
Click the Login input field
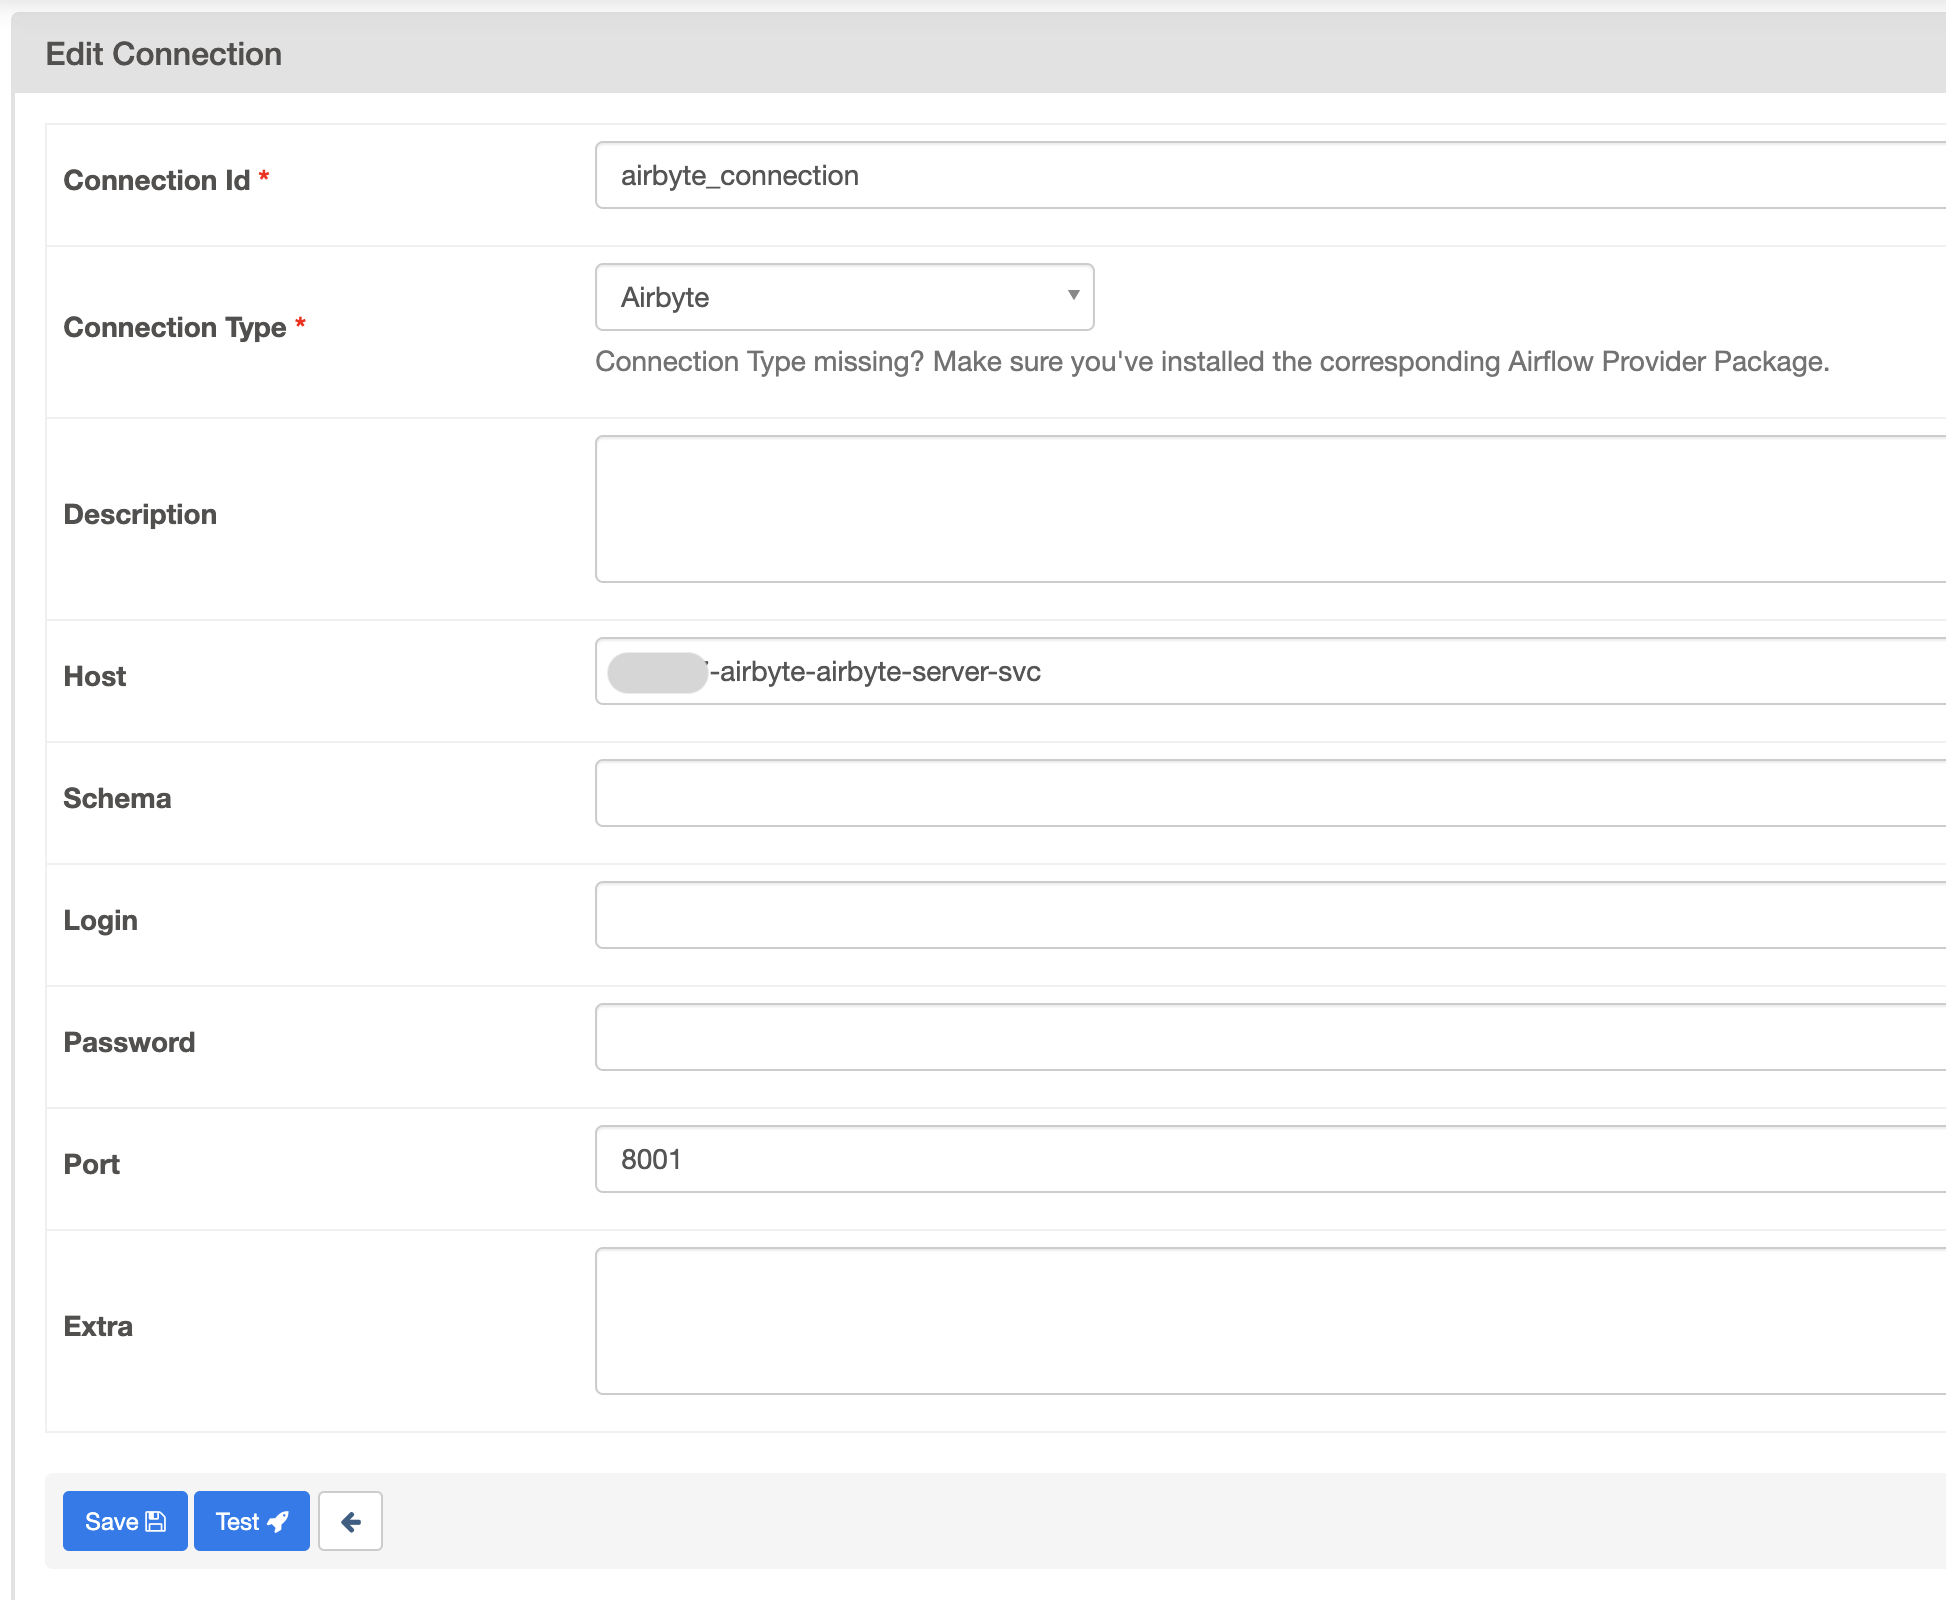1270,915
